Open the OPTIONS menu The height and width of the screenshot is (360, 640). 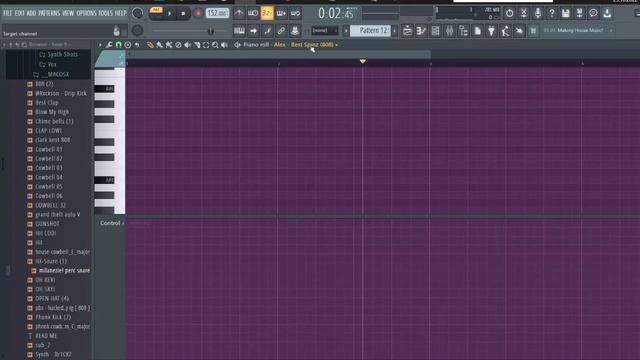[87, 13]
